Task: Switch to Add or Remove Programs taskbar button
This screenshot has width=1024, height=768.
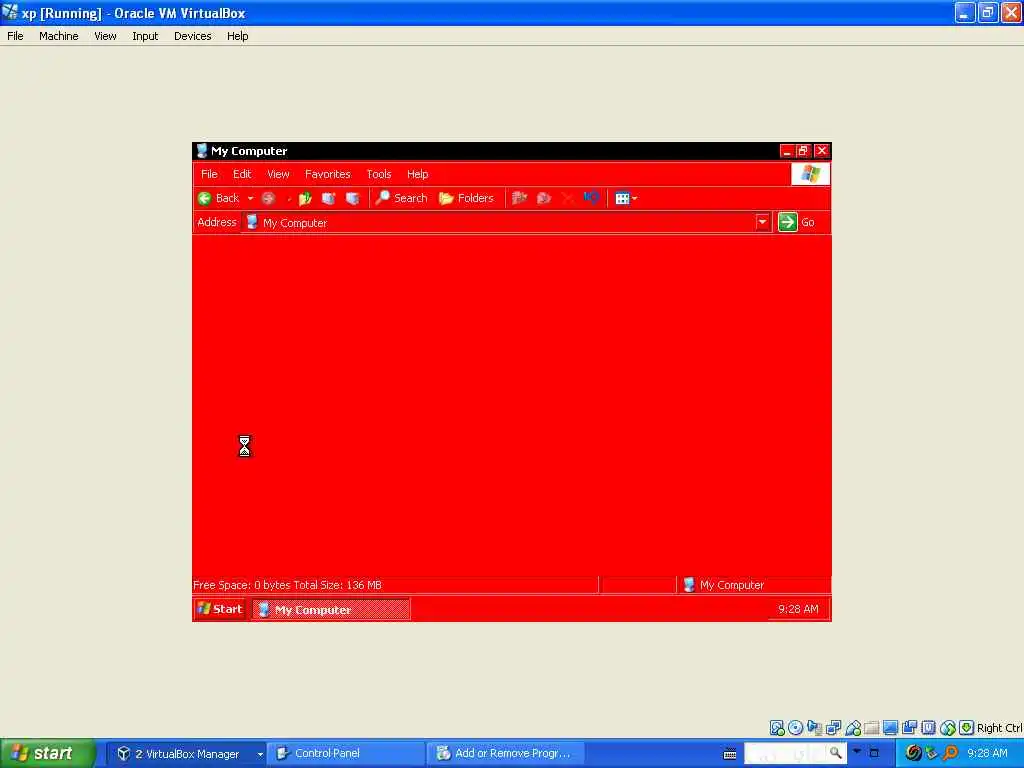Action: coord(505,754)
